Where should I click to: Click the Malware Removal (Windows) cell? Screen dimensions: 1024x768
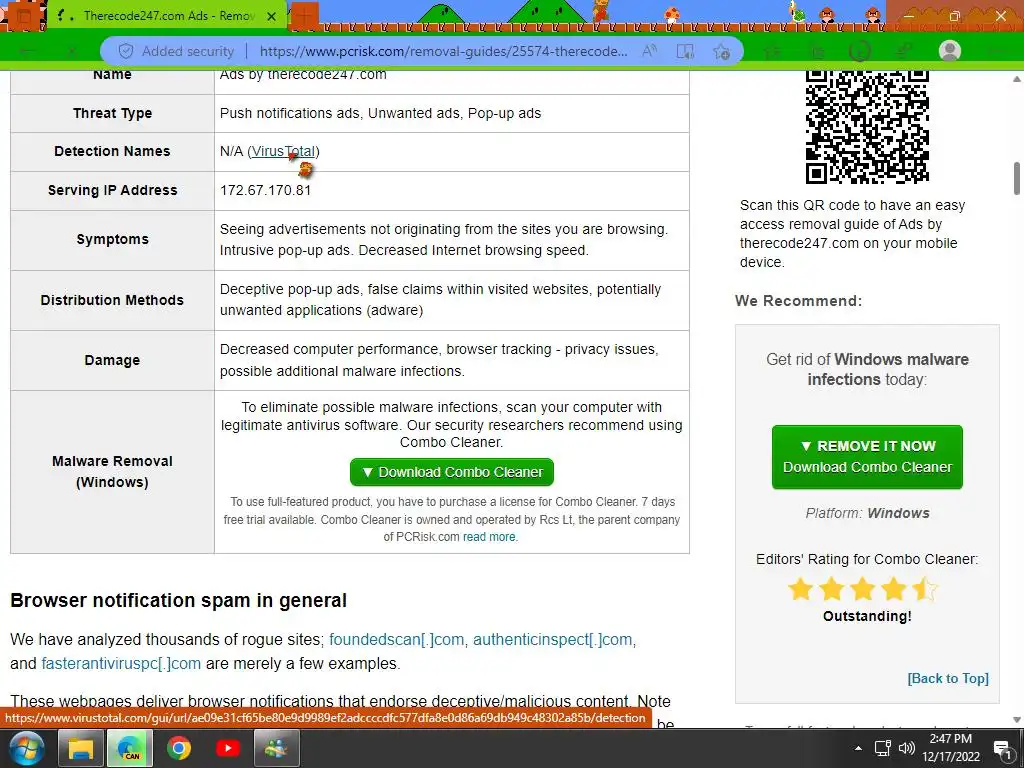tap(112, 472)
